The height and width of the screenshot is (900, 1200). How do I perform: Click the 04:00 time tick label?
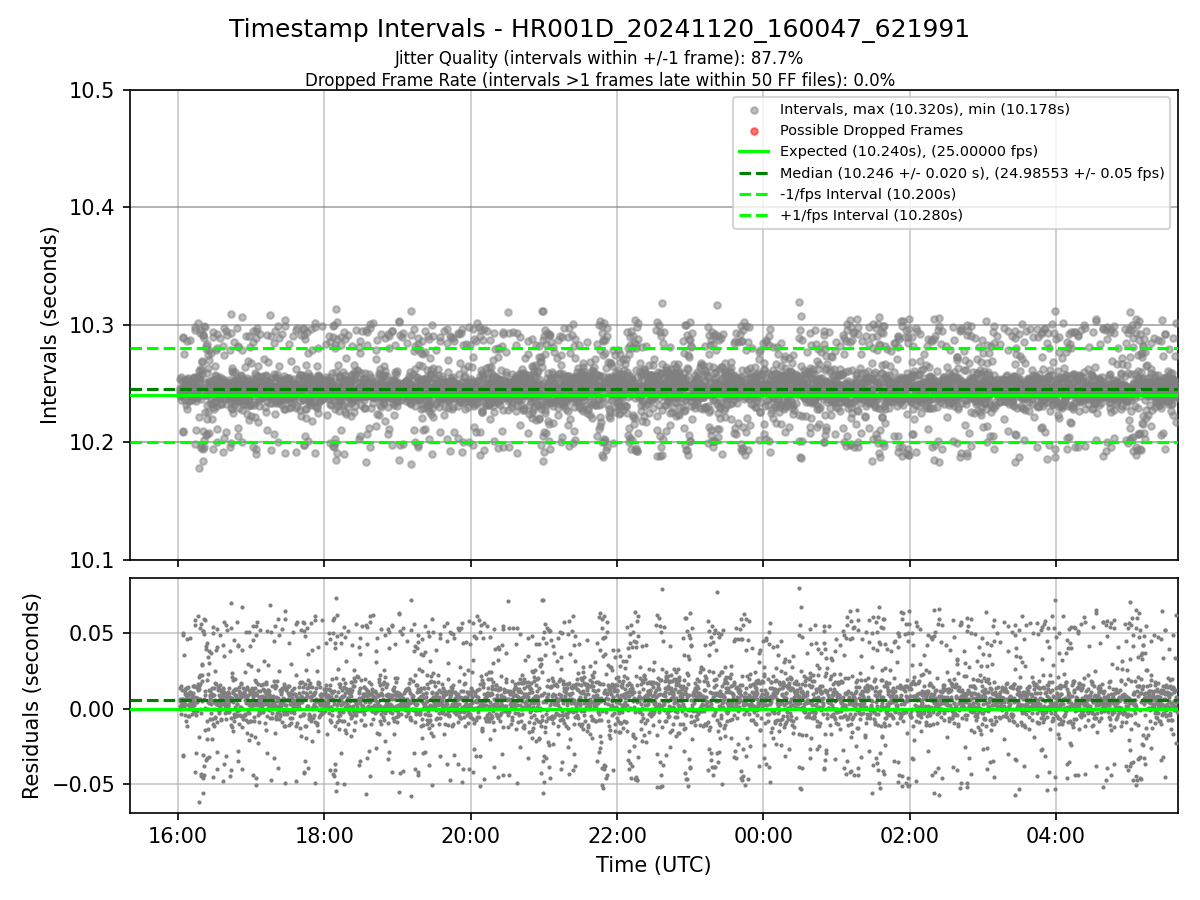click(1056, 834)
